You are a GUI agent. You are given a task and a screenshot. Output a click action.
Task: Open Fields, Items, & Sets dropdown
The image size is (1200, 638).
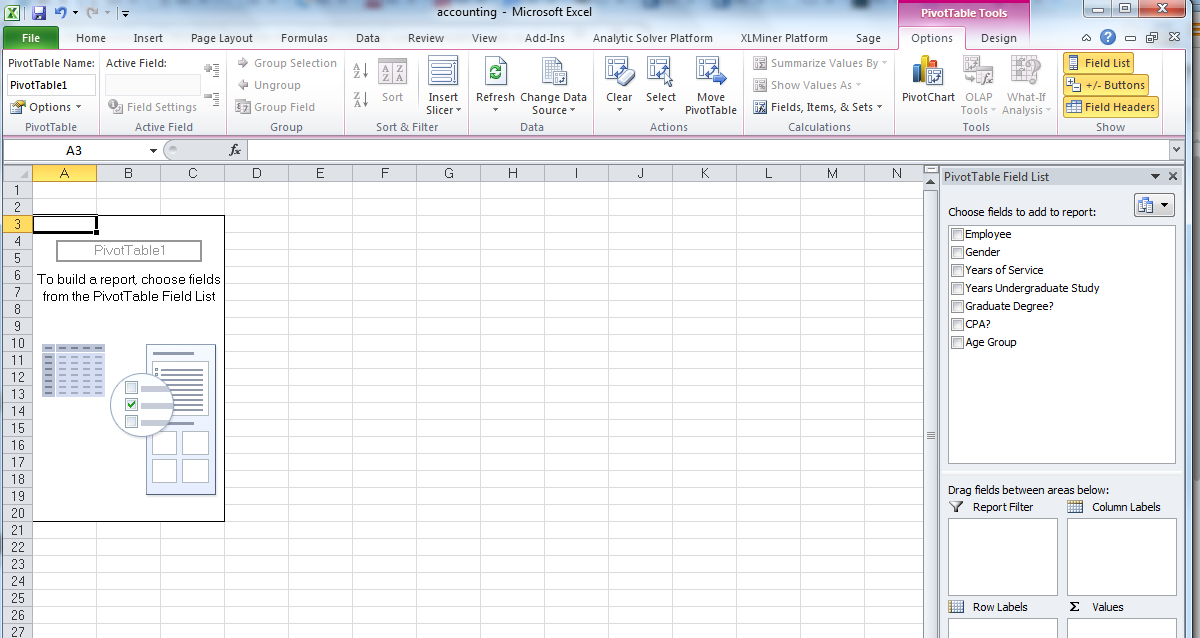[x=820, y=107]
